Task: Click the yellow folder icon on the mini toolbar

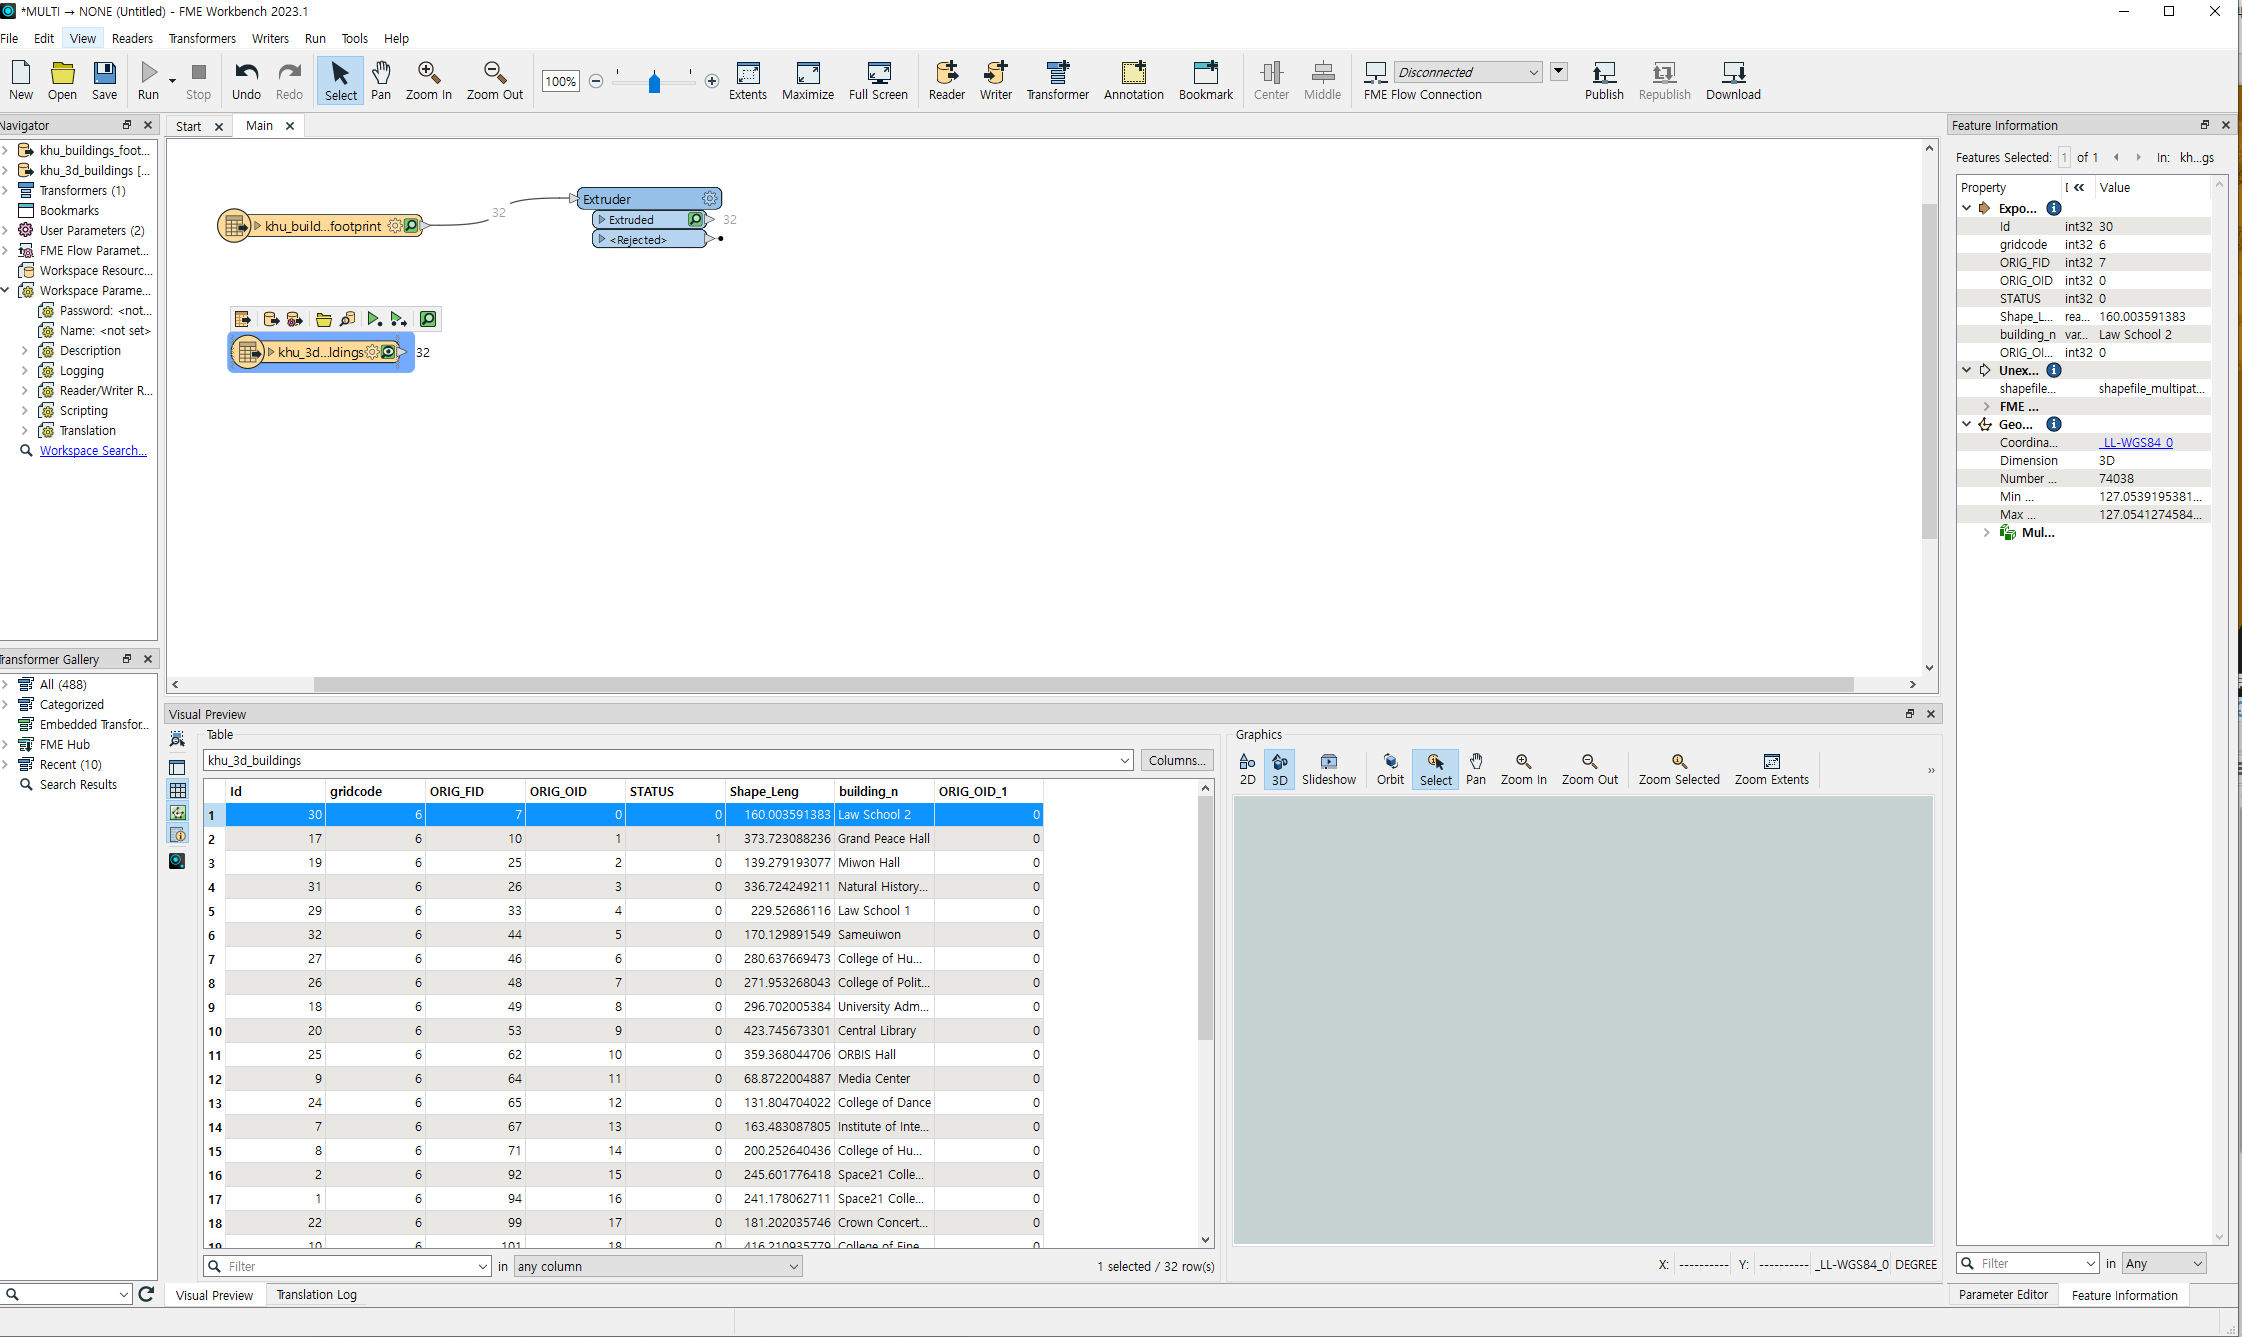Action: tap(324, 319)
